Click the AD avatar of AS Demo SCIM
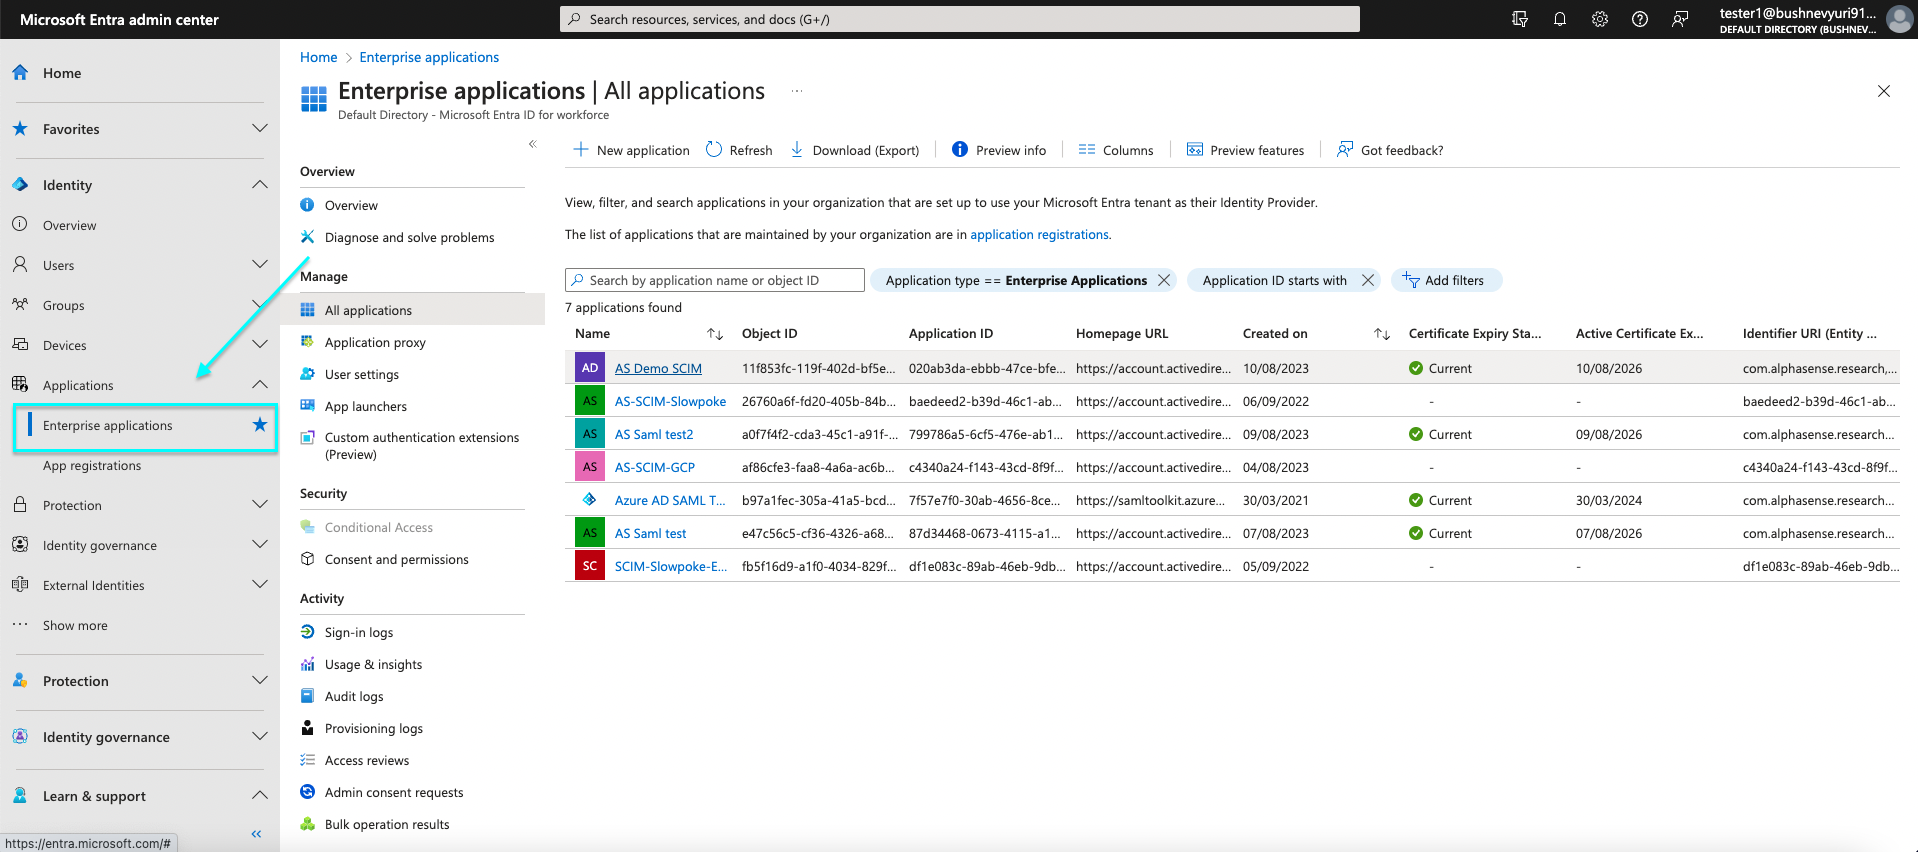Image resolution: width=1918 pixels, height=852 pixels. tap(590, 368)
